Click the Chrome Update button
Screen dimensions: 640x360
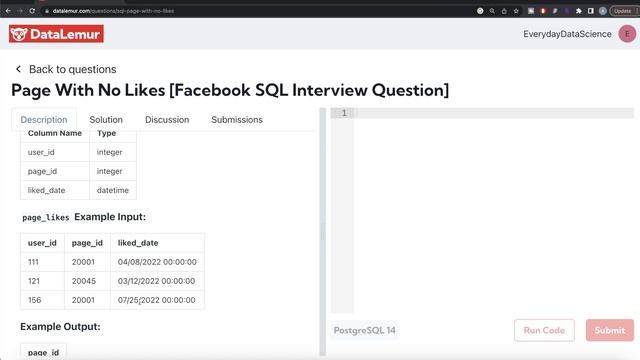(624, 11)
